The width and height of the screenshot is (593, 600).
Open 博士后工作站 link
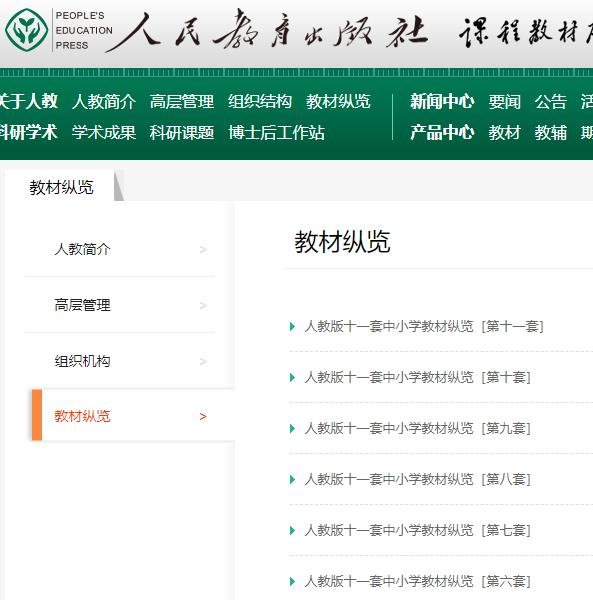click(276, 132)
